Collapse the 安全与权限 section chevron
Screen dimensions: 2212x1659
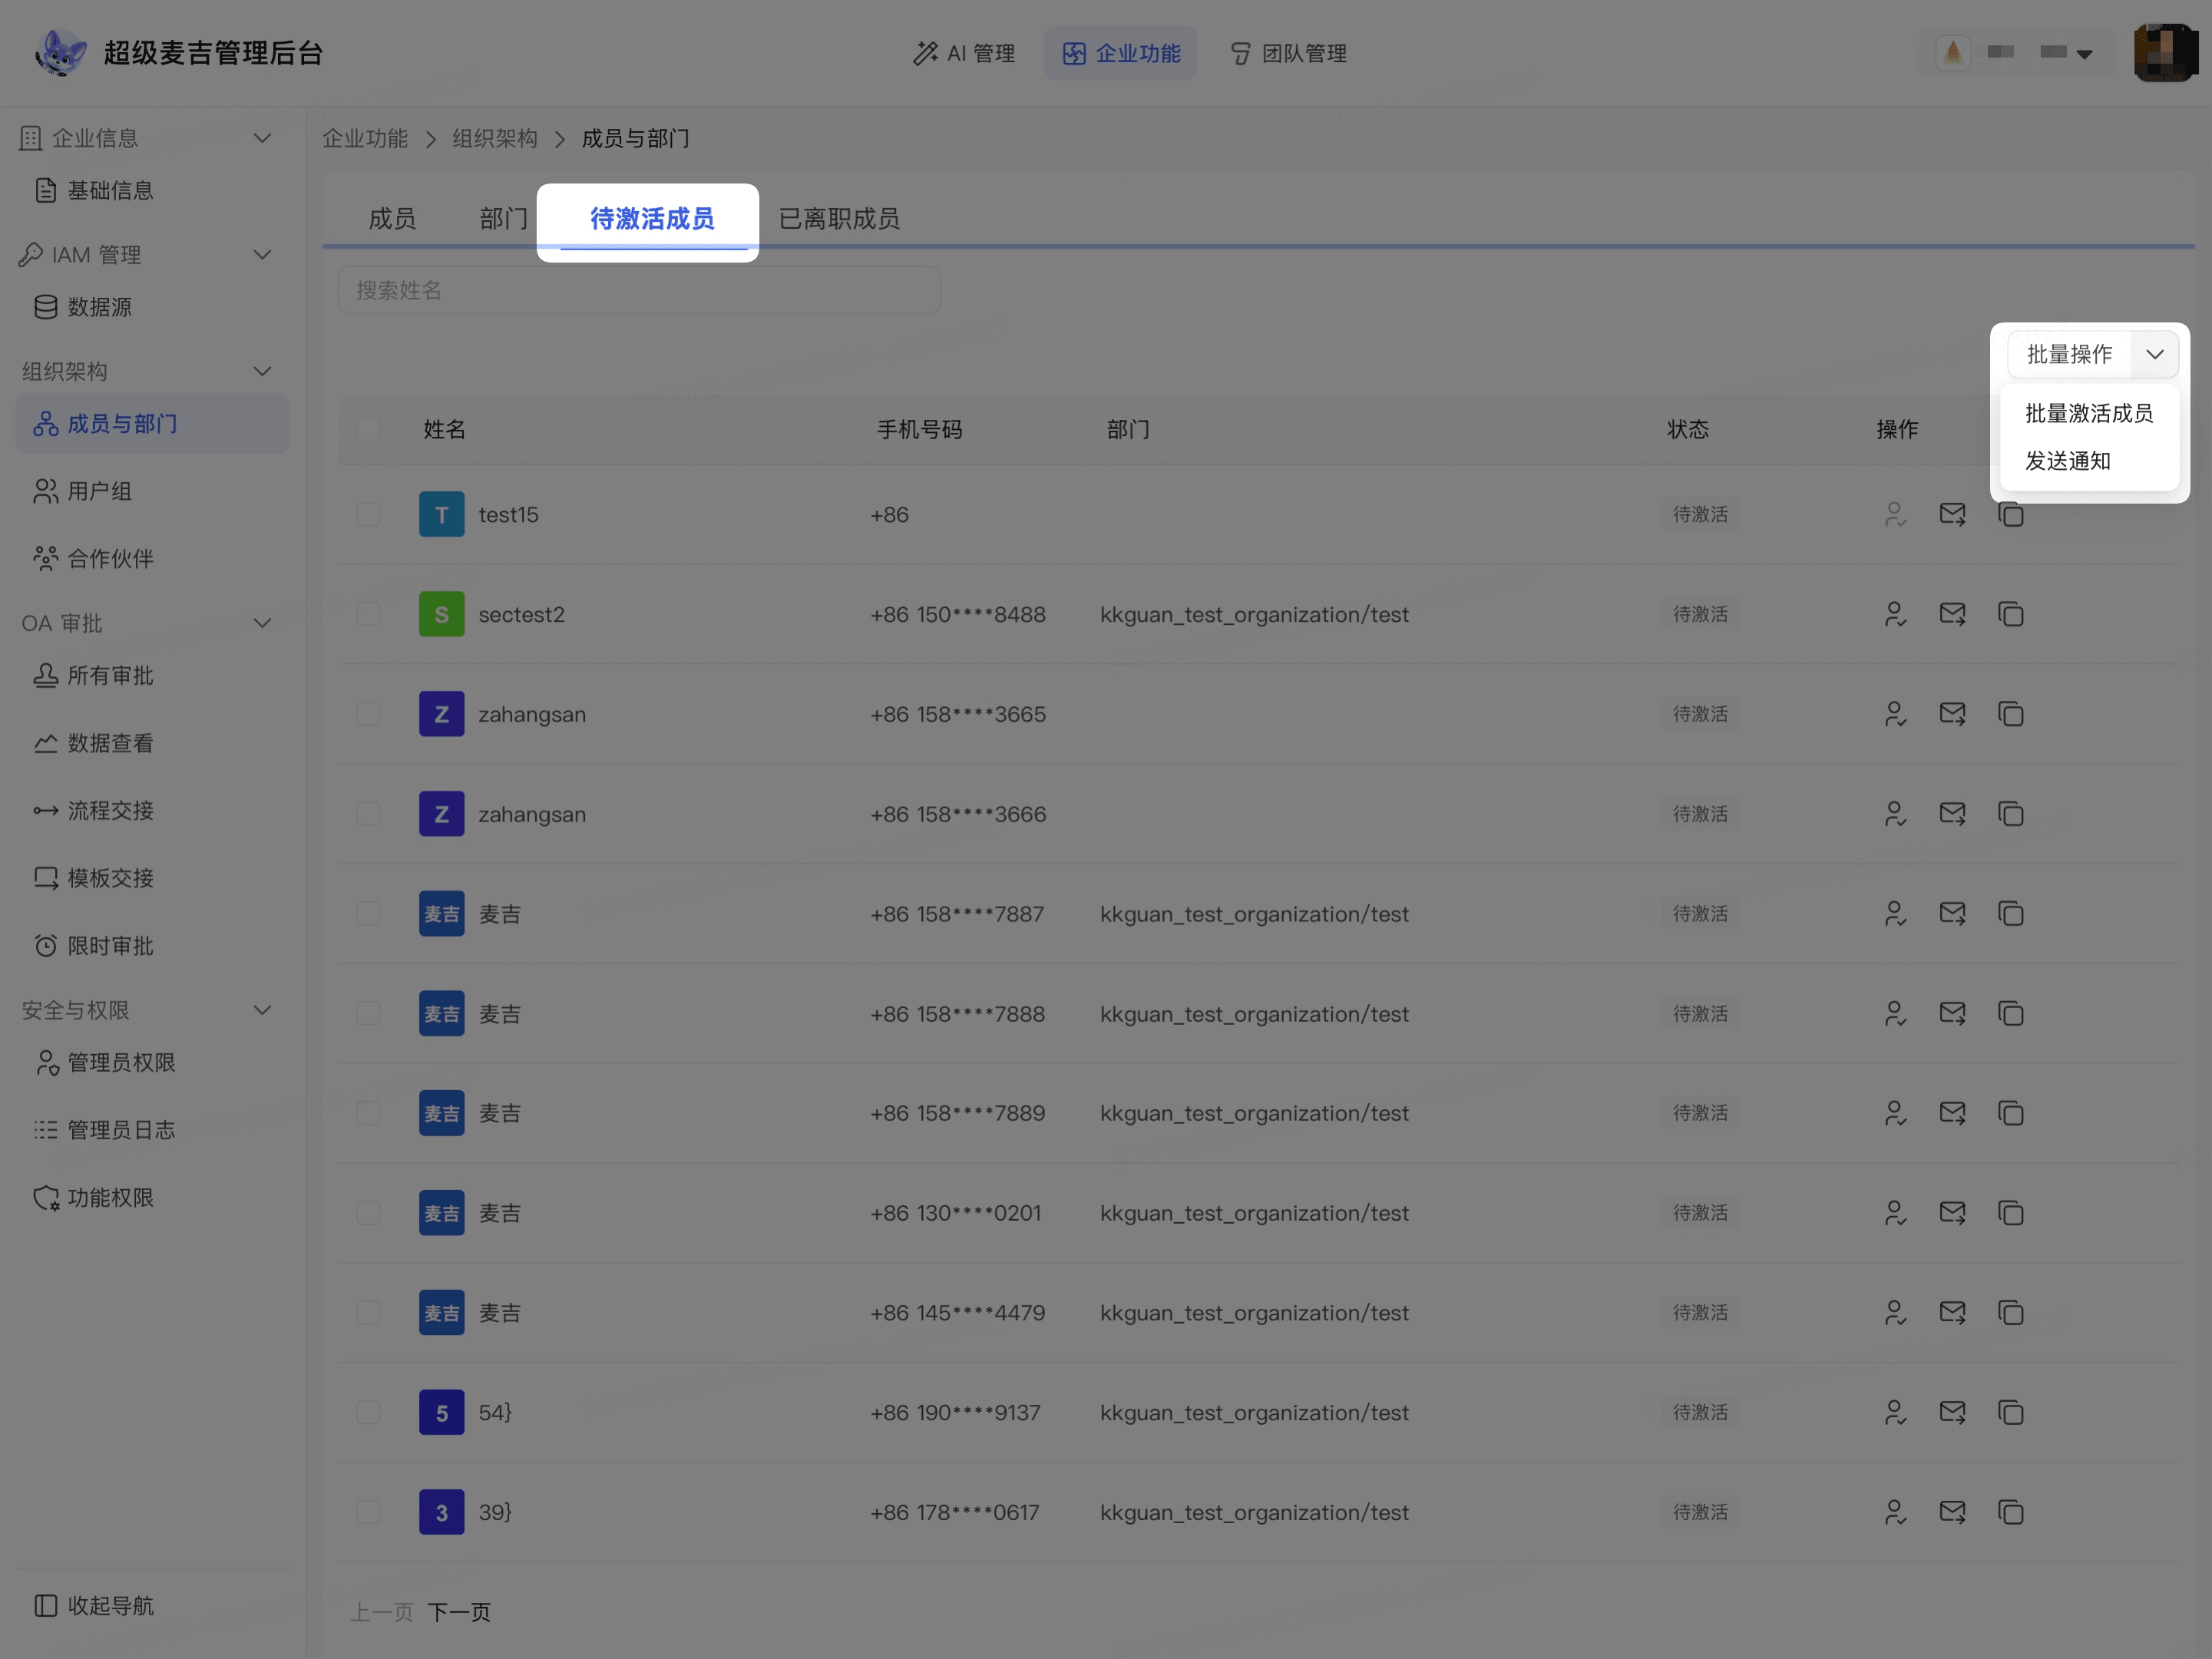coord(262,1010)
